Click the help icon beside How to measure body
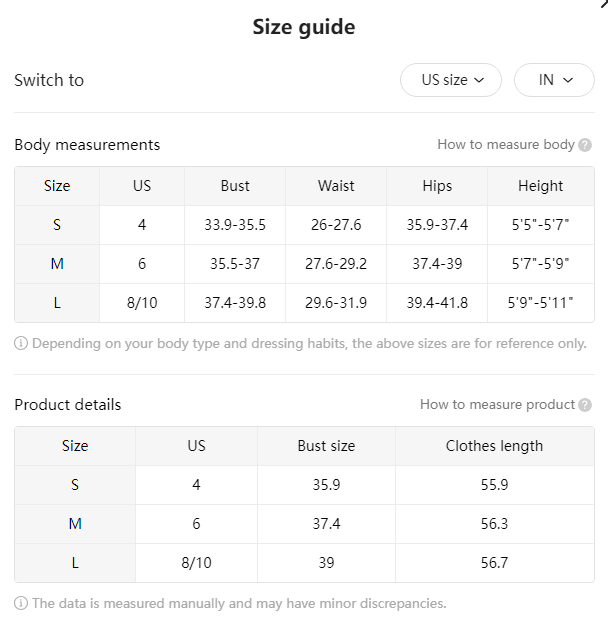 pos(585,145)
